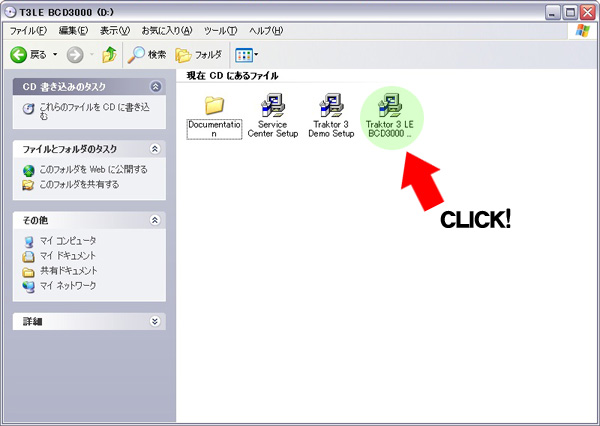Viewport: 600px width, 426px height.
Task: Click the Shared Documents folder icon
Action: coord(28,272)
